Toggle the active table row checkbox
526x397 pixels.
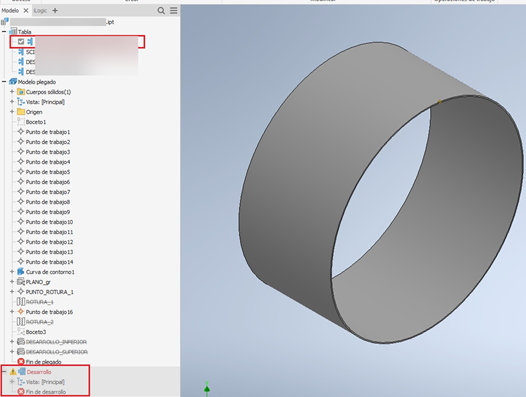tap(21, 42)
